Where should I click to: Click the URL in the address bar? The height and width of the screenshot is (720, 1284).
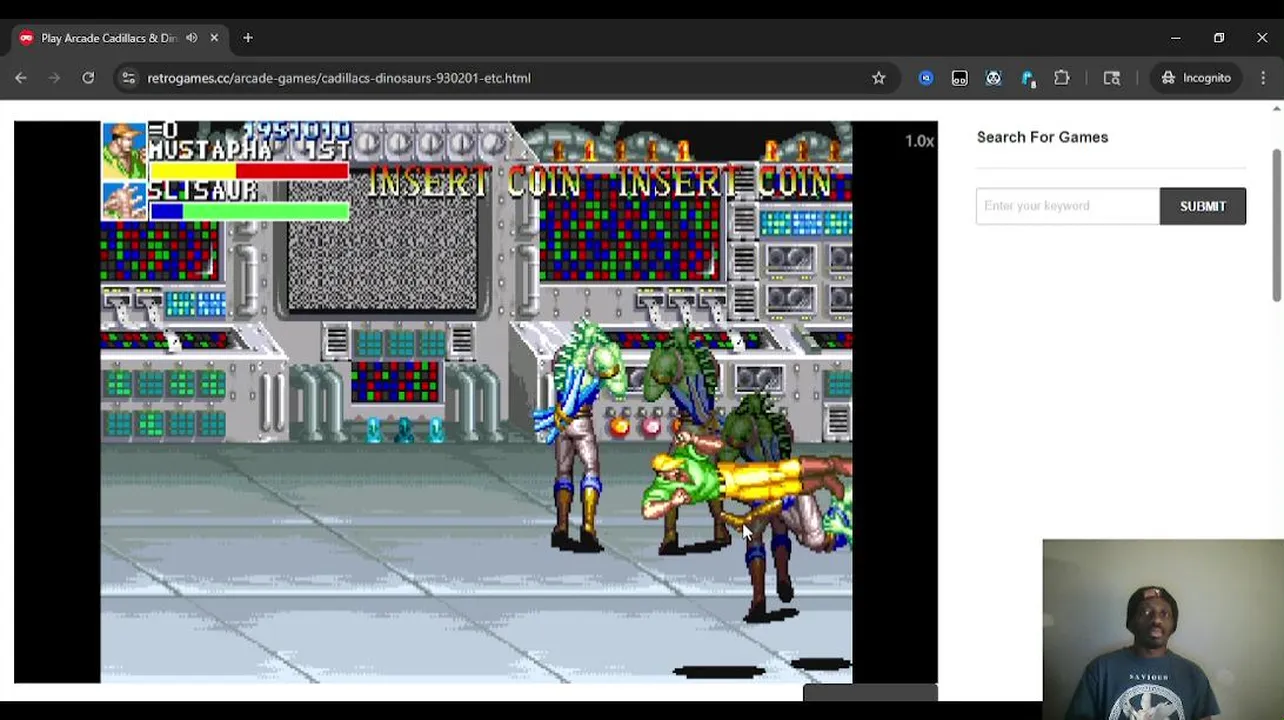[339, 78]
